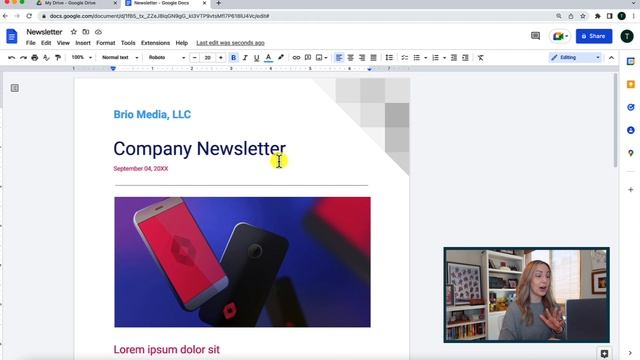The width and height of the screenshot is (640, 360).
Task: Click the Add comment toolbar icon
Action: pyautogui.click(x=308, y=58)
